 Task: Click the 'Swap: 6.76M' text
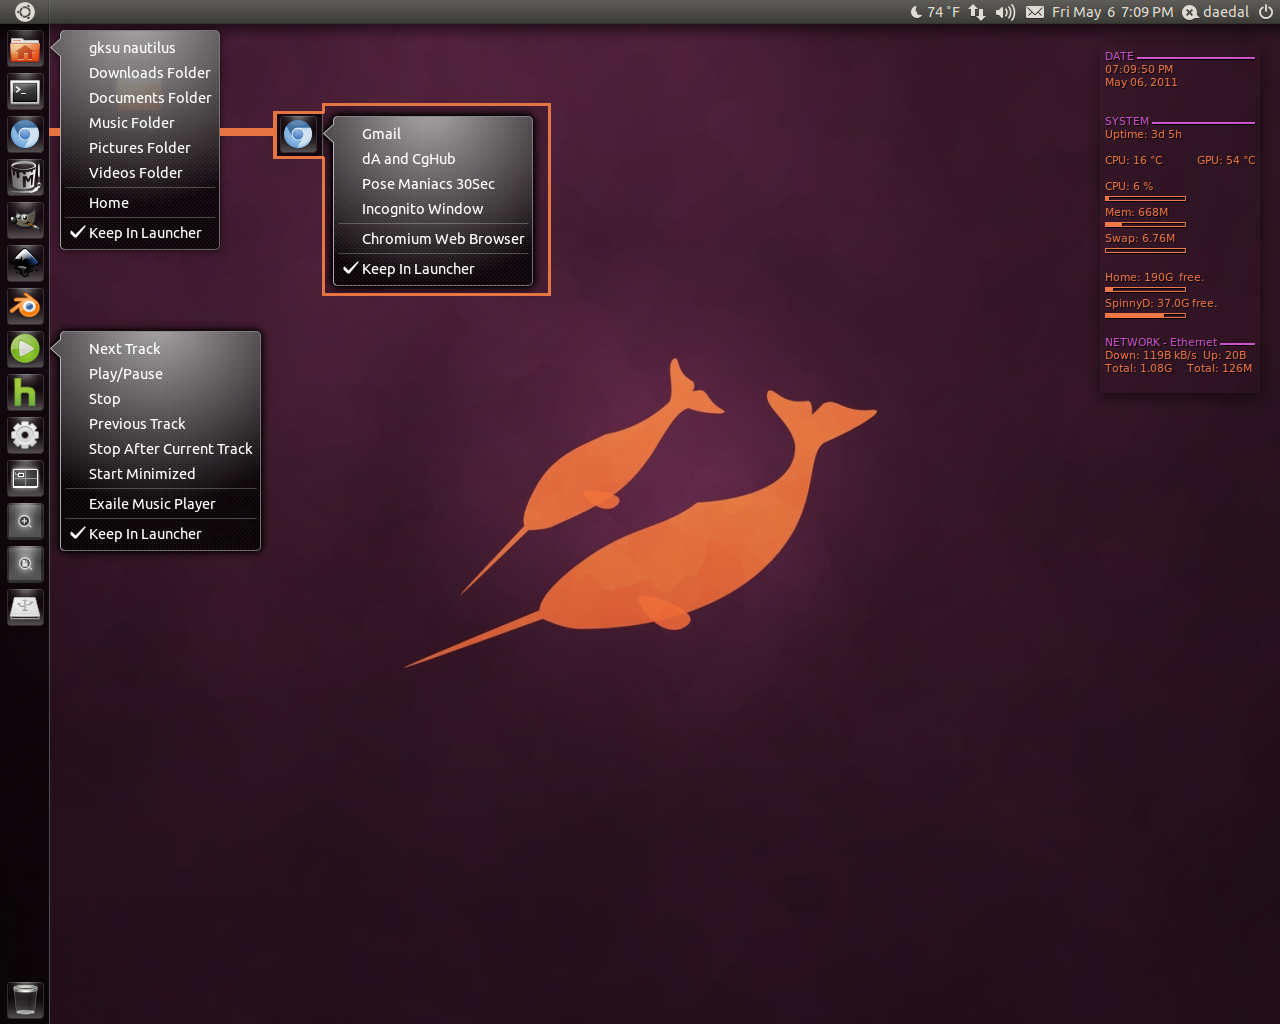(x=1140, y=238)
